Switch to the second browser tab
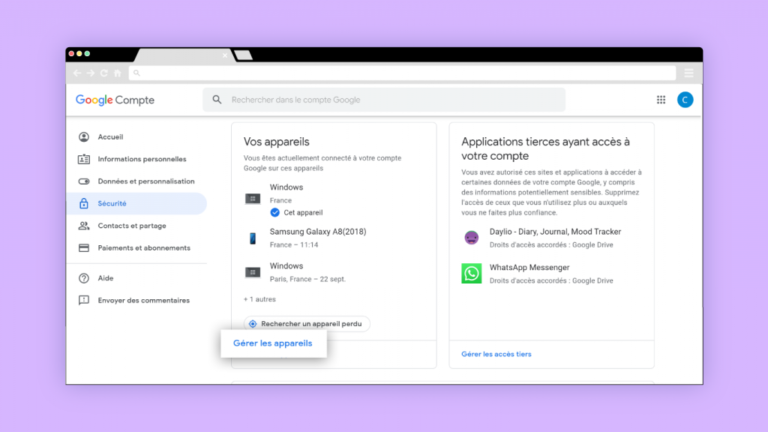Viewport: 768px width, 432px height. [243, 55]
